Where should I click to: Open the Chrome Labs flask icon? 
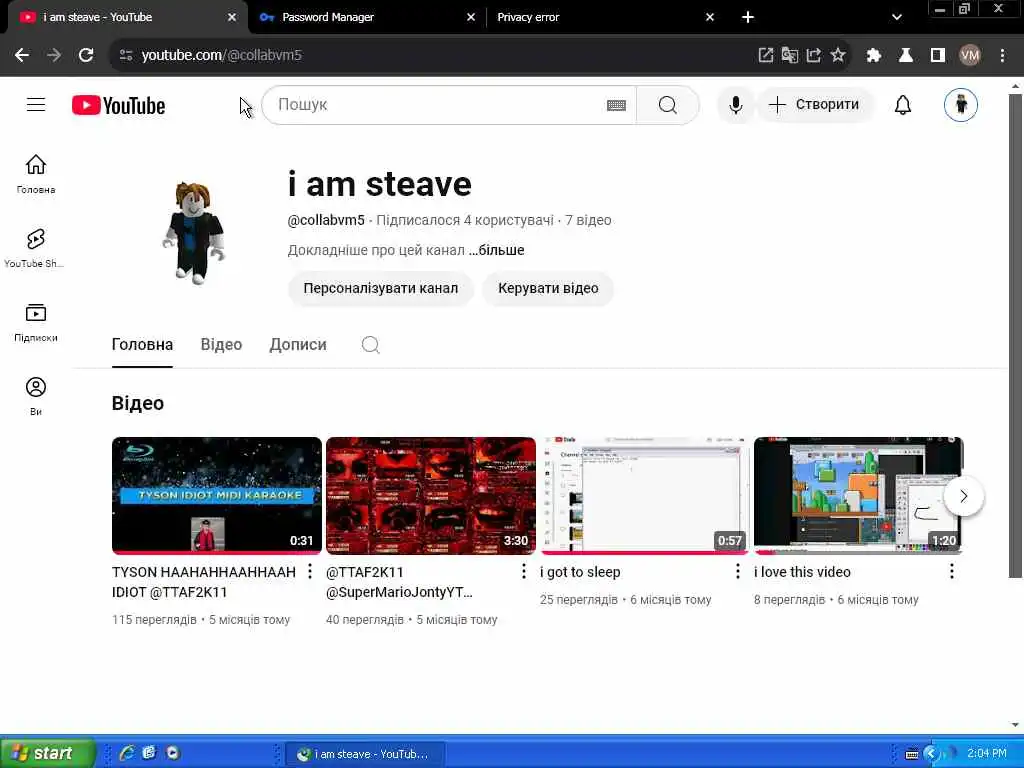[906, 56]
